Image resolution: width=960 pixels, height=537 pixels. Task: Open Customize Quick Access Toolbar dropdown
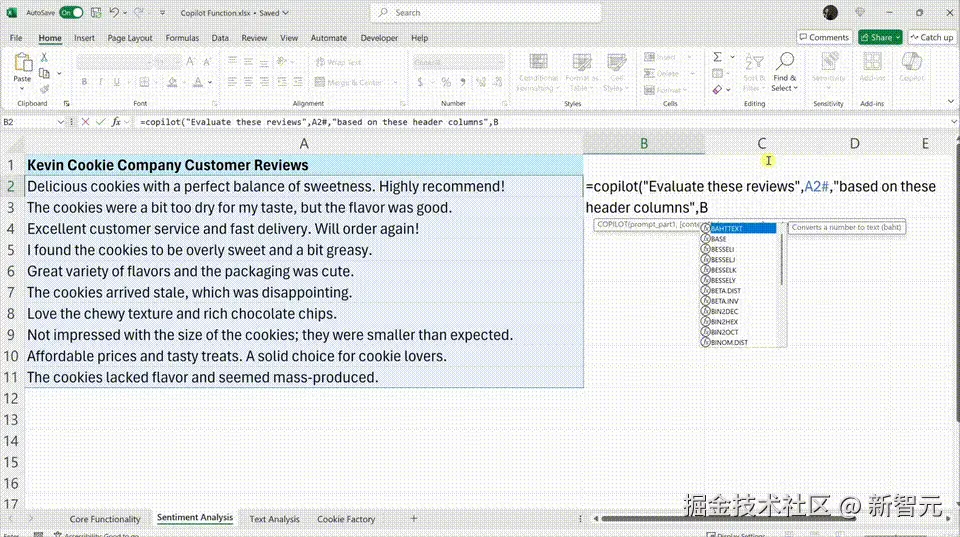tap(162, 13)
